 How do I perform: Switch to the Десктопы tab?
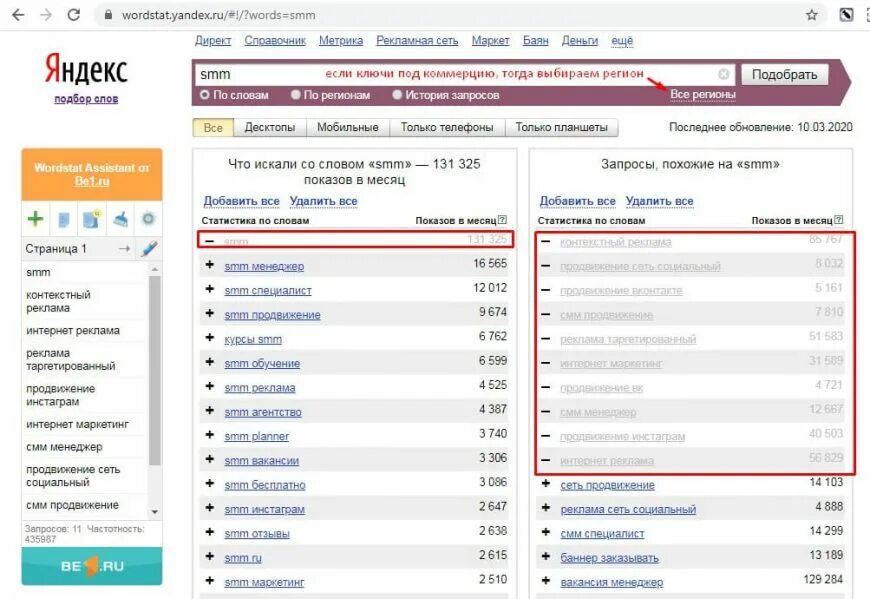click(270, 128)
